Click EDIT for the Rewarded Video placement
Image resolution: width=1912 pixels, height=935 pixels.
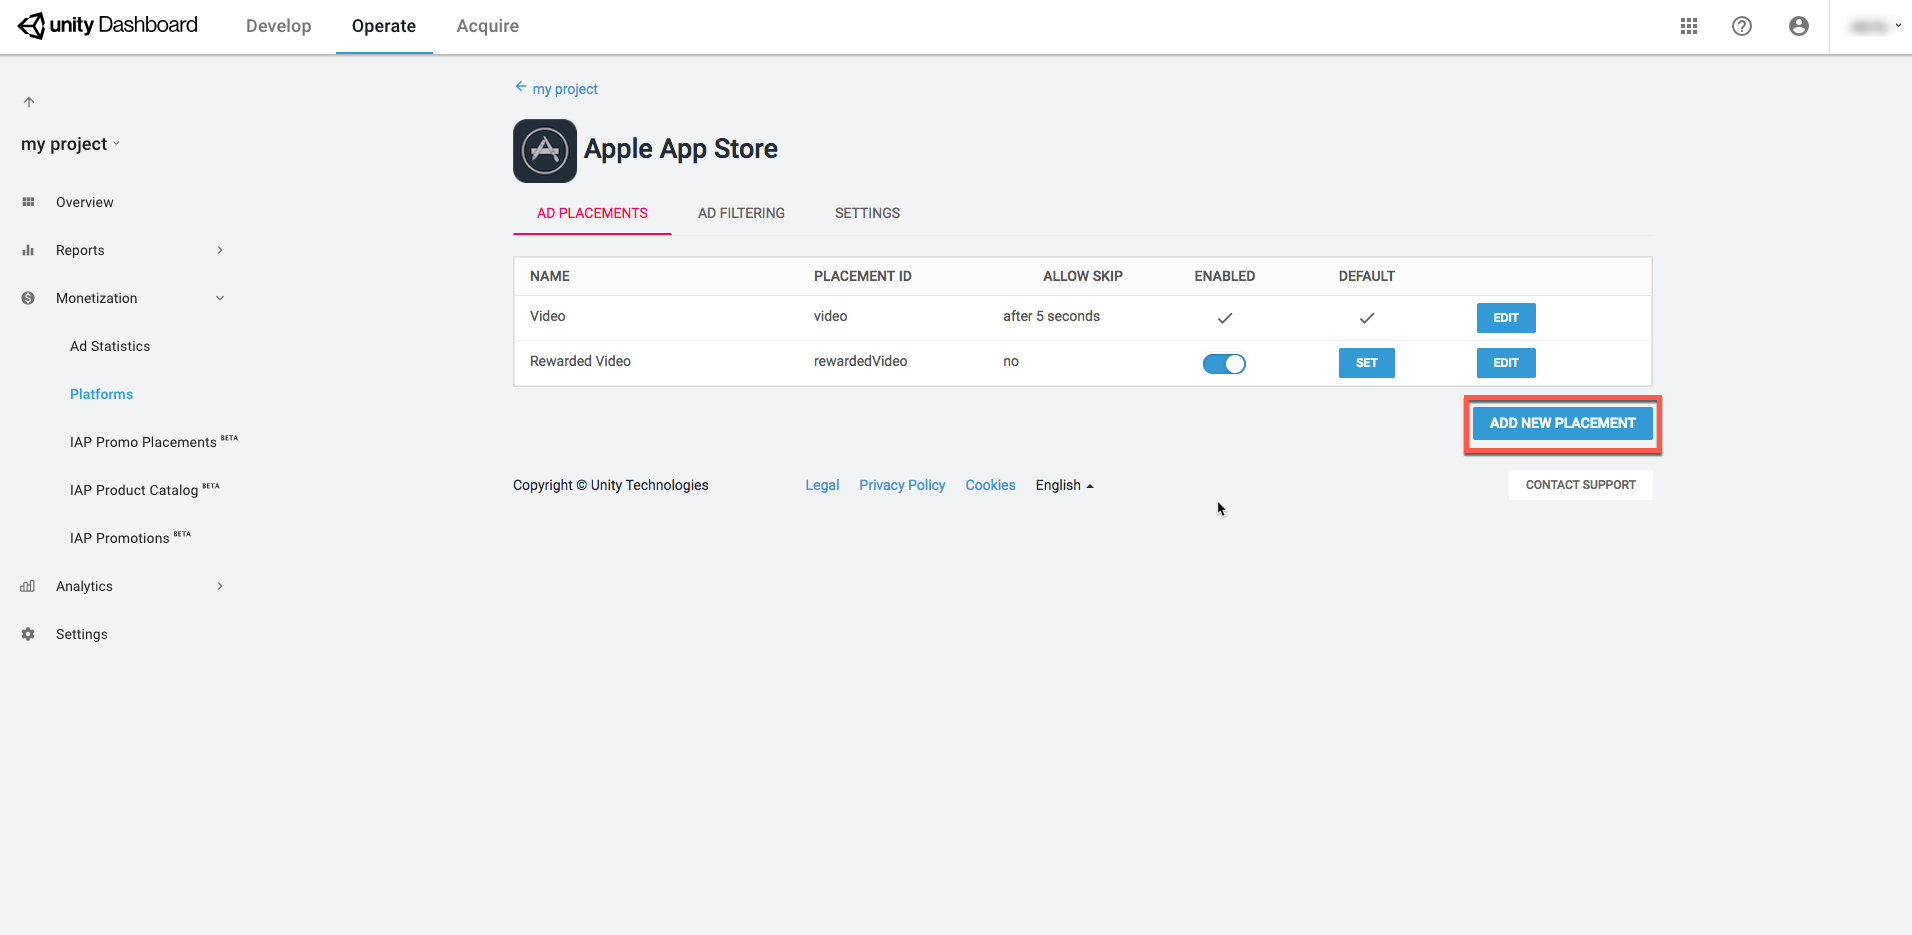[1506, 363]
